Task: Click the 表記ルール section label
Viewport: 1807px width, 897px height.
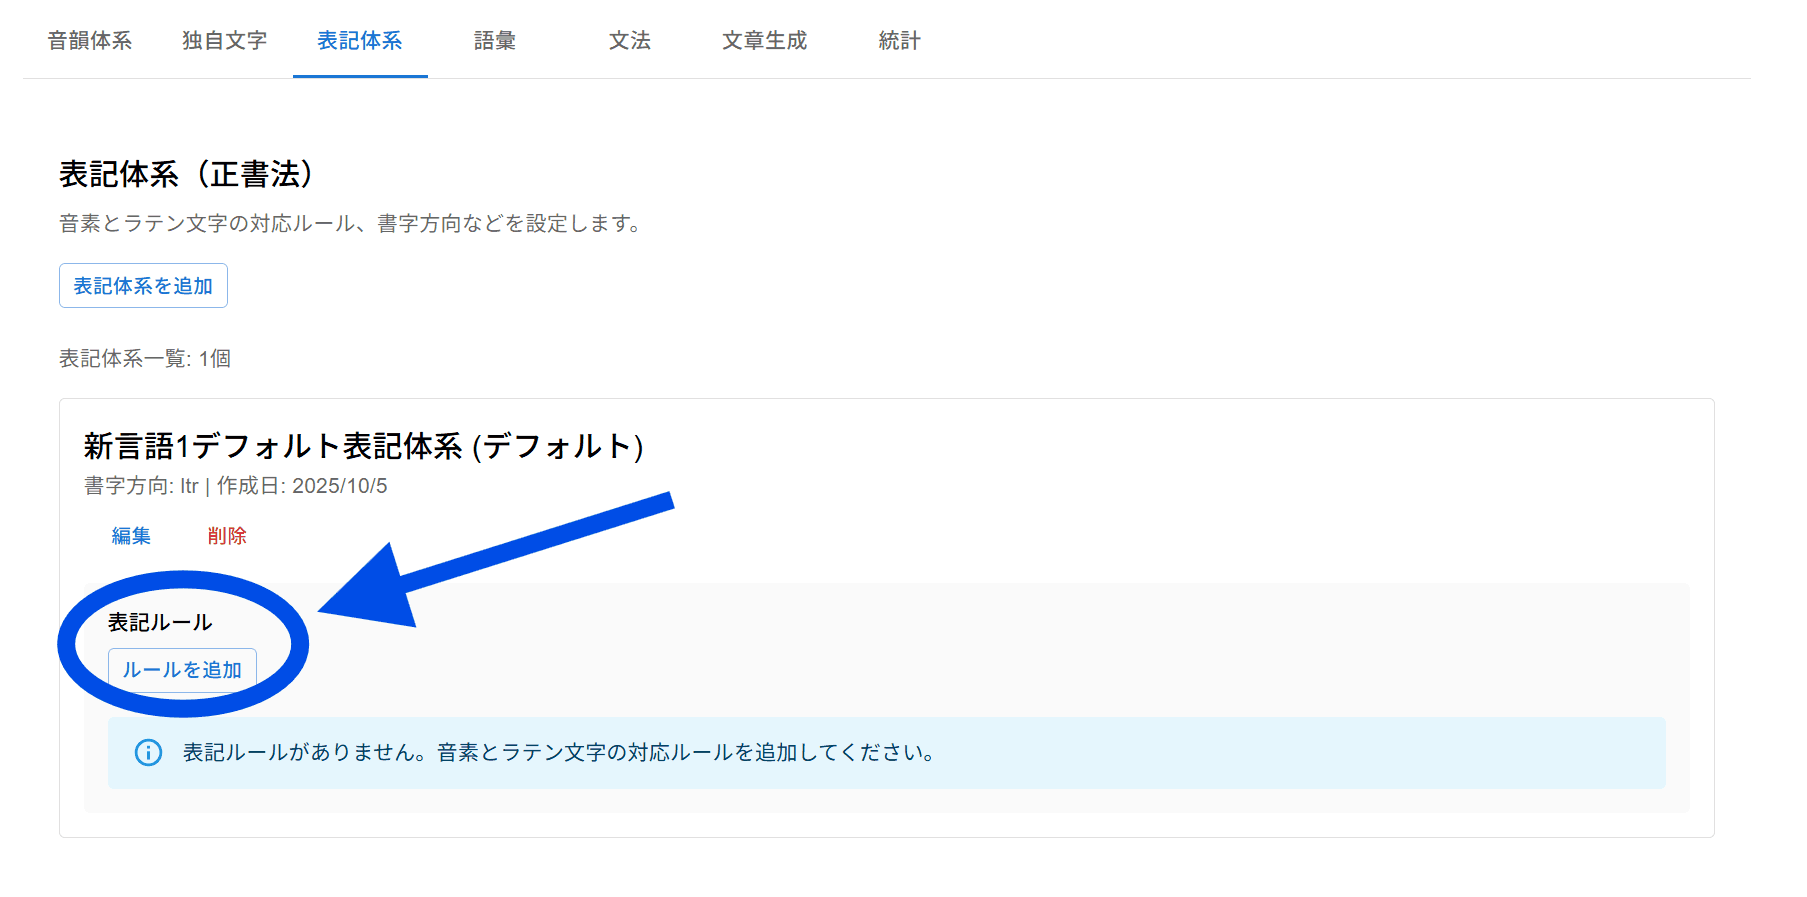Action: pyautogui.click(x=160, y=622)
